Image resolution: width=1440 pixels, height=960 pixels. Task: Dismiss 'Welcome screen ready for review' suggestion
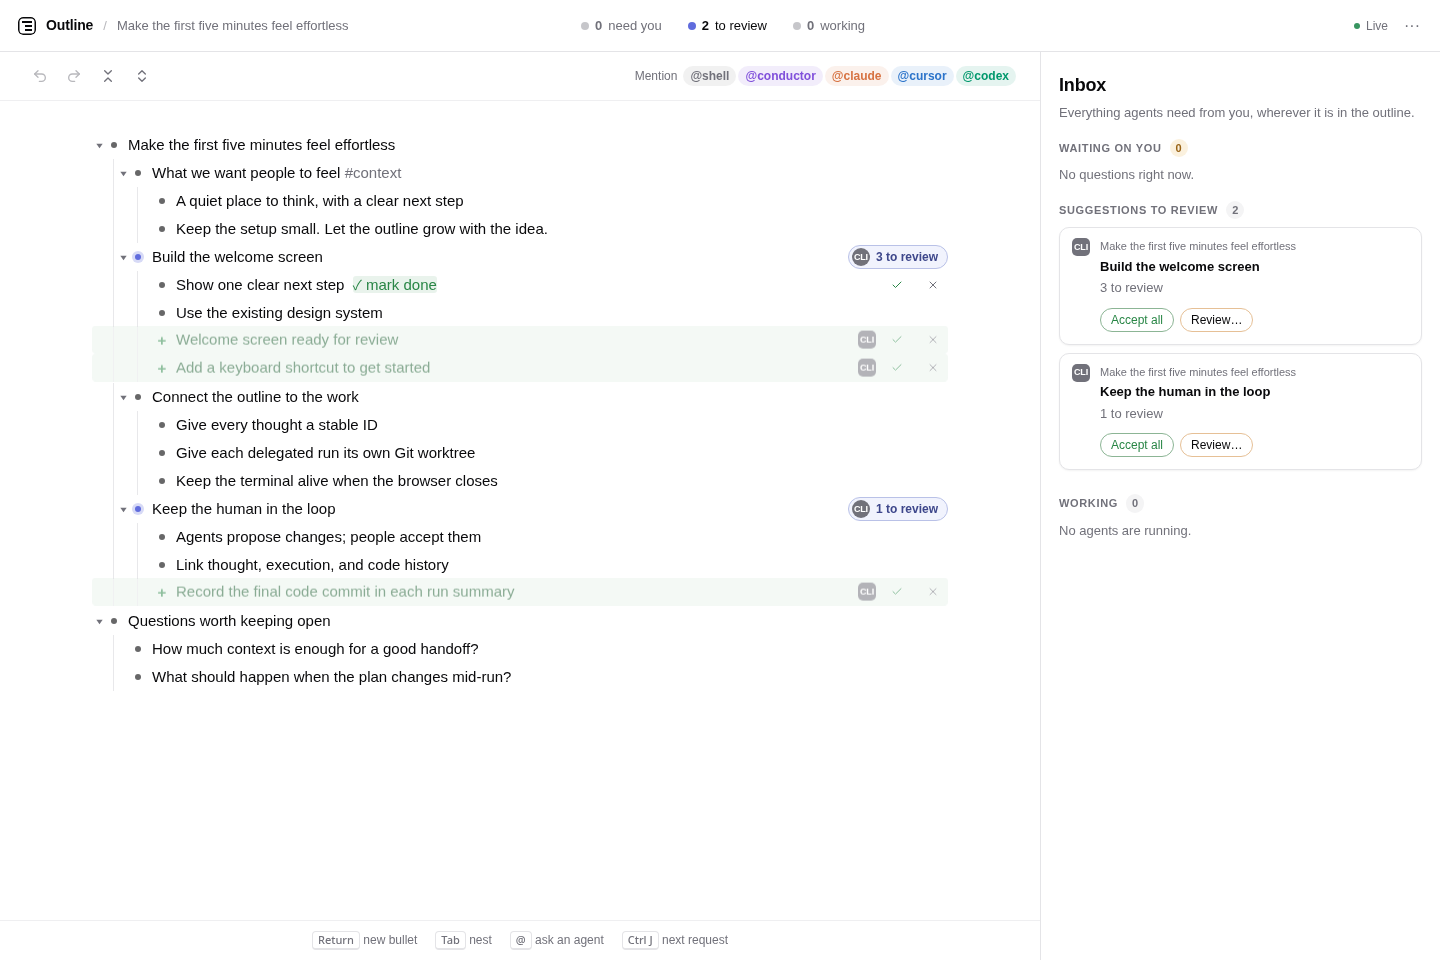(x=933, y=340)
